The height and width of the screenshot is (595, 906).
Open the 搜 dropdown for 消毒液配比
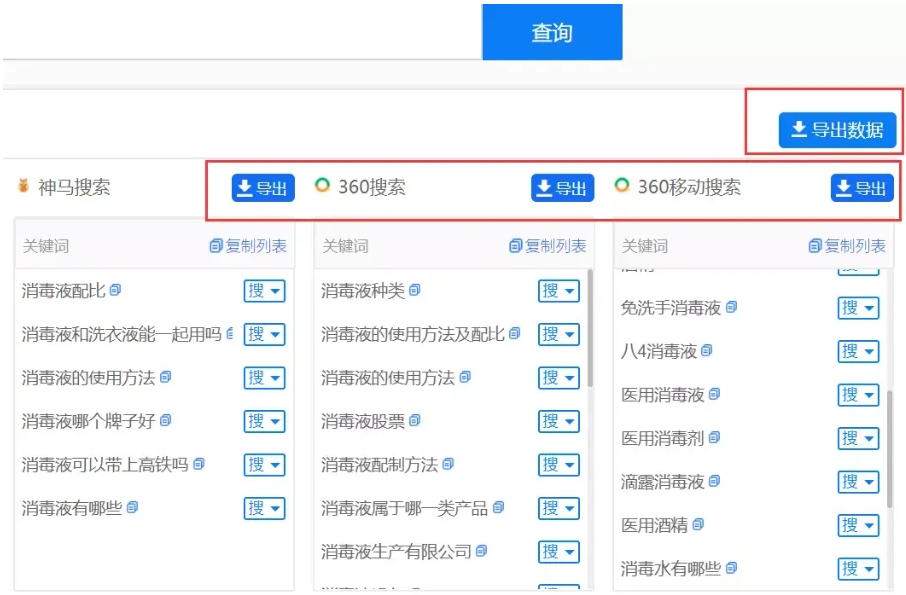(265, 291)
